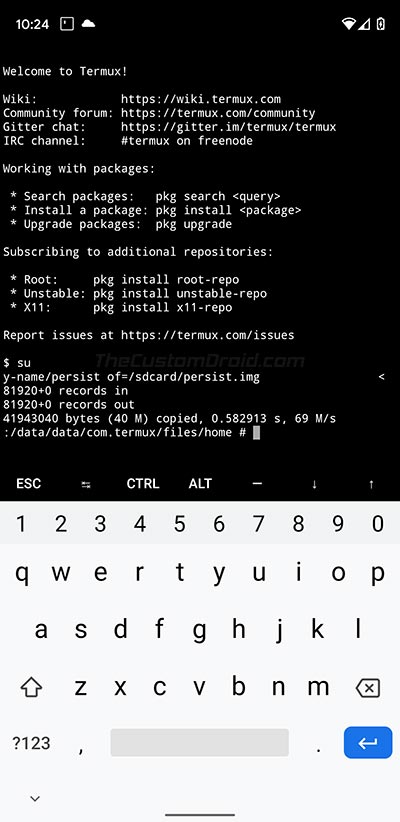Tap the number 5 key

click(x=180, y=524)
